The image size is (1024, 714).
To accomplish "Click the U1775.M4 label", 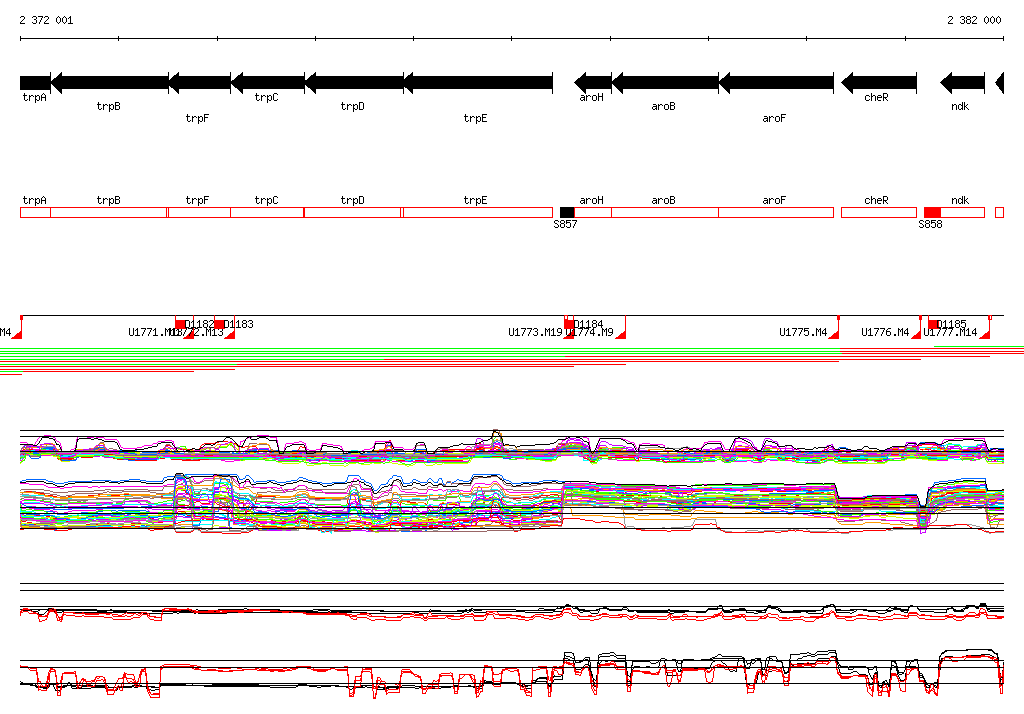I will pos(803,333).
